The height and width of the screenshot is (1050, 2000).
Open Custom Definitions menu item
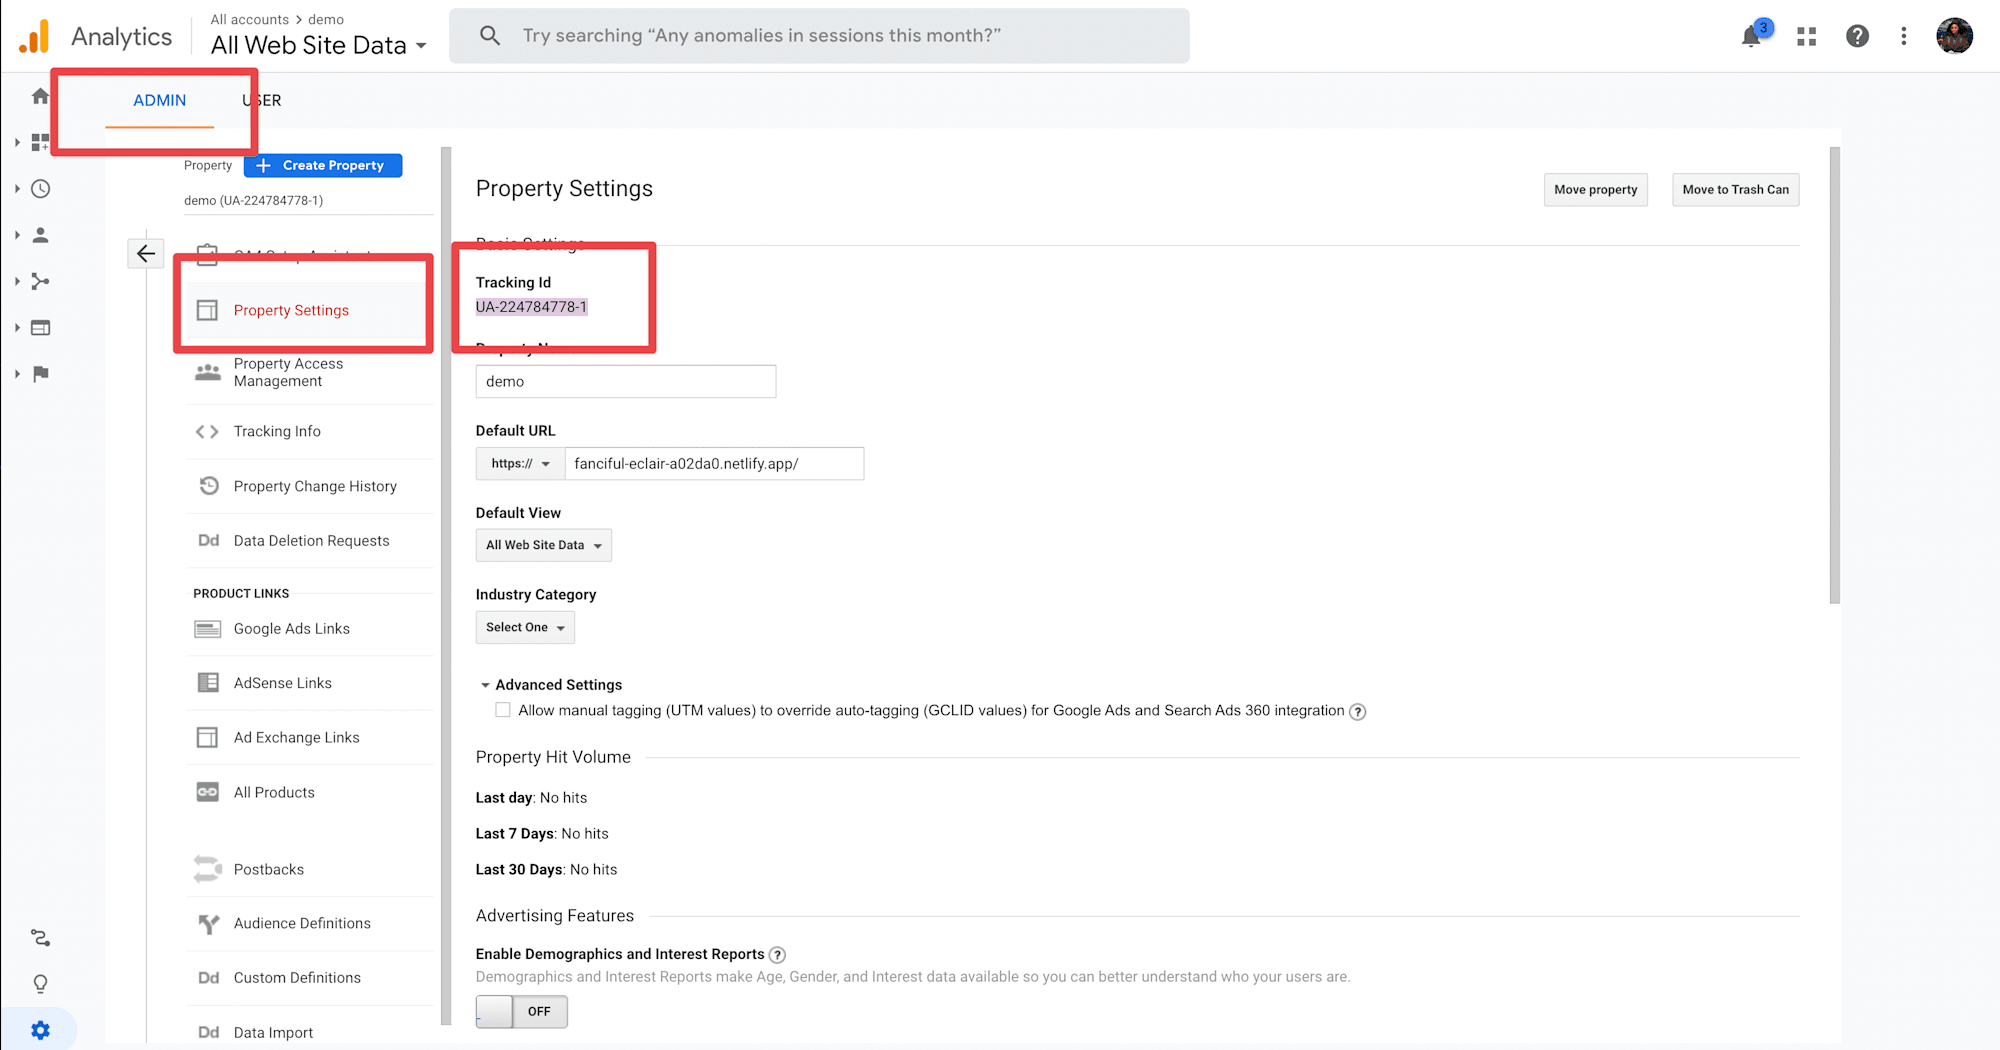[x=310, y=978]
